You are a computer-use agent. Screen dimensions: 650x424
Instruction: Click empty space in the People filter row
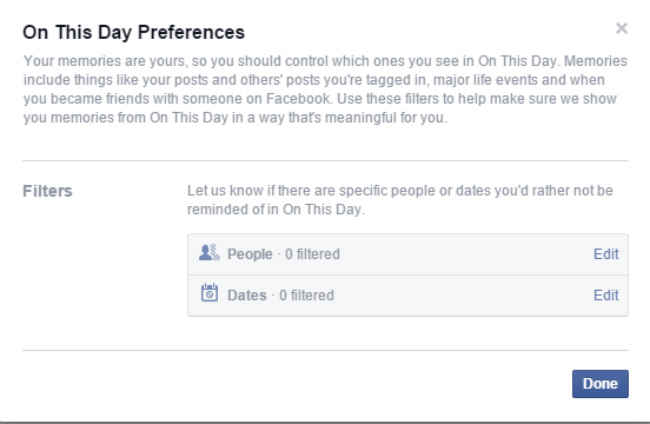pos(464,254)
